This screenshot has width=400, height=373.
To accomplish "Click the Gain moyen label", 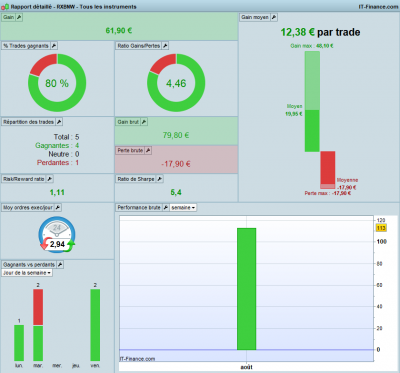I will [255, 17].
